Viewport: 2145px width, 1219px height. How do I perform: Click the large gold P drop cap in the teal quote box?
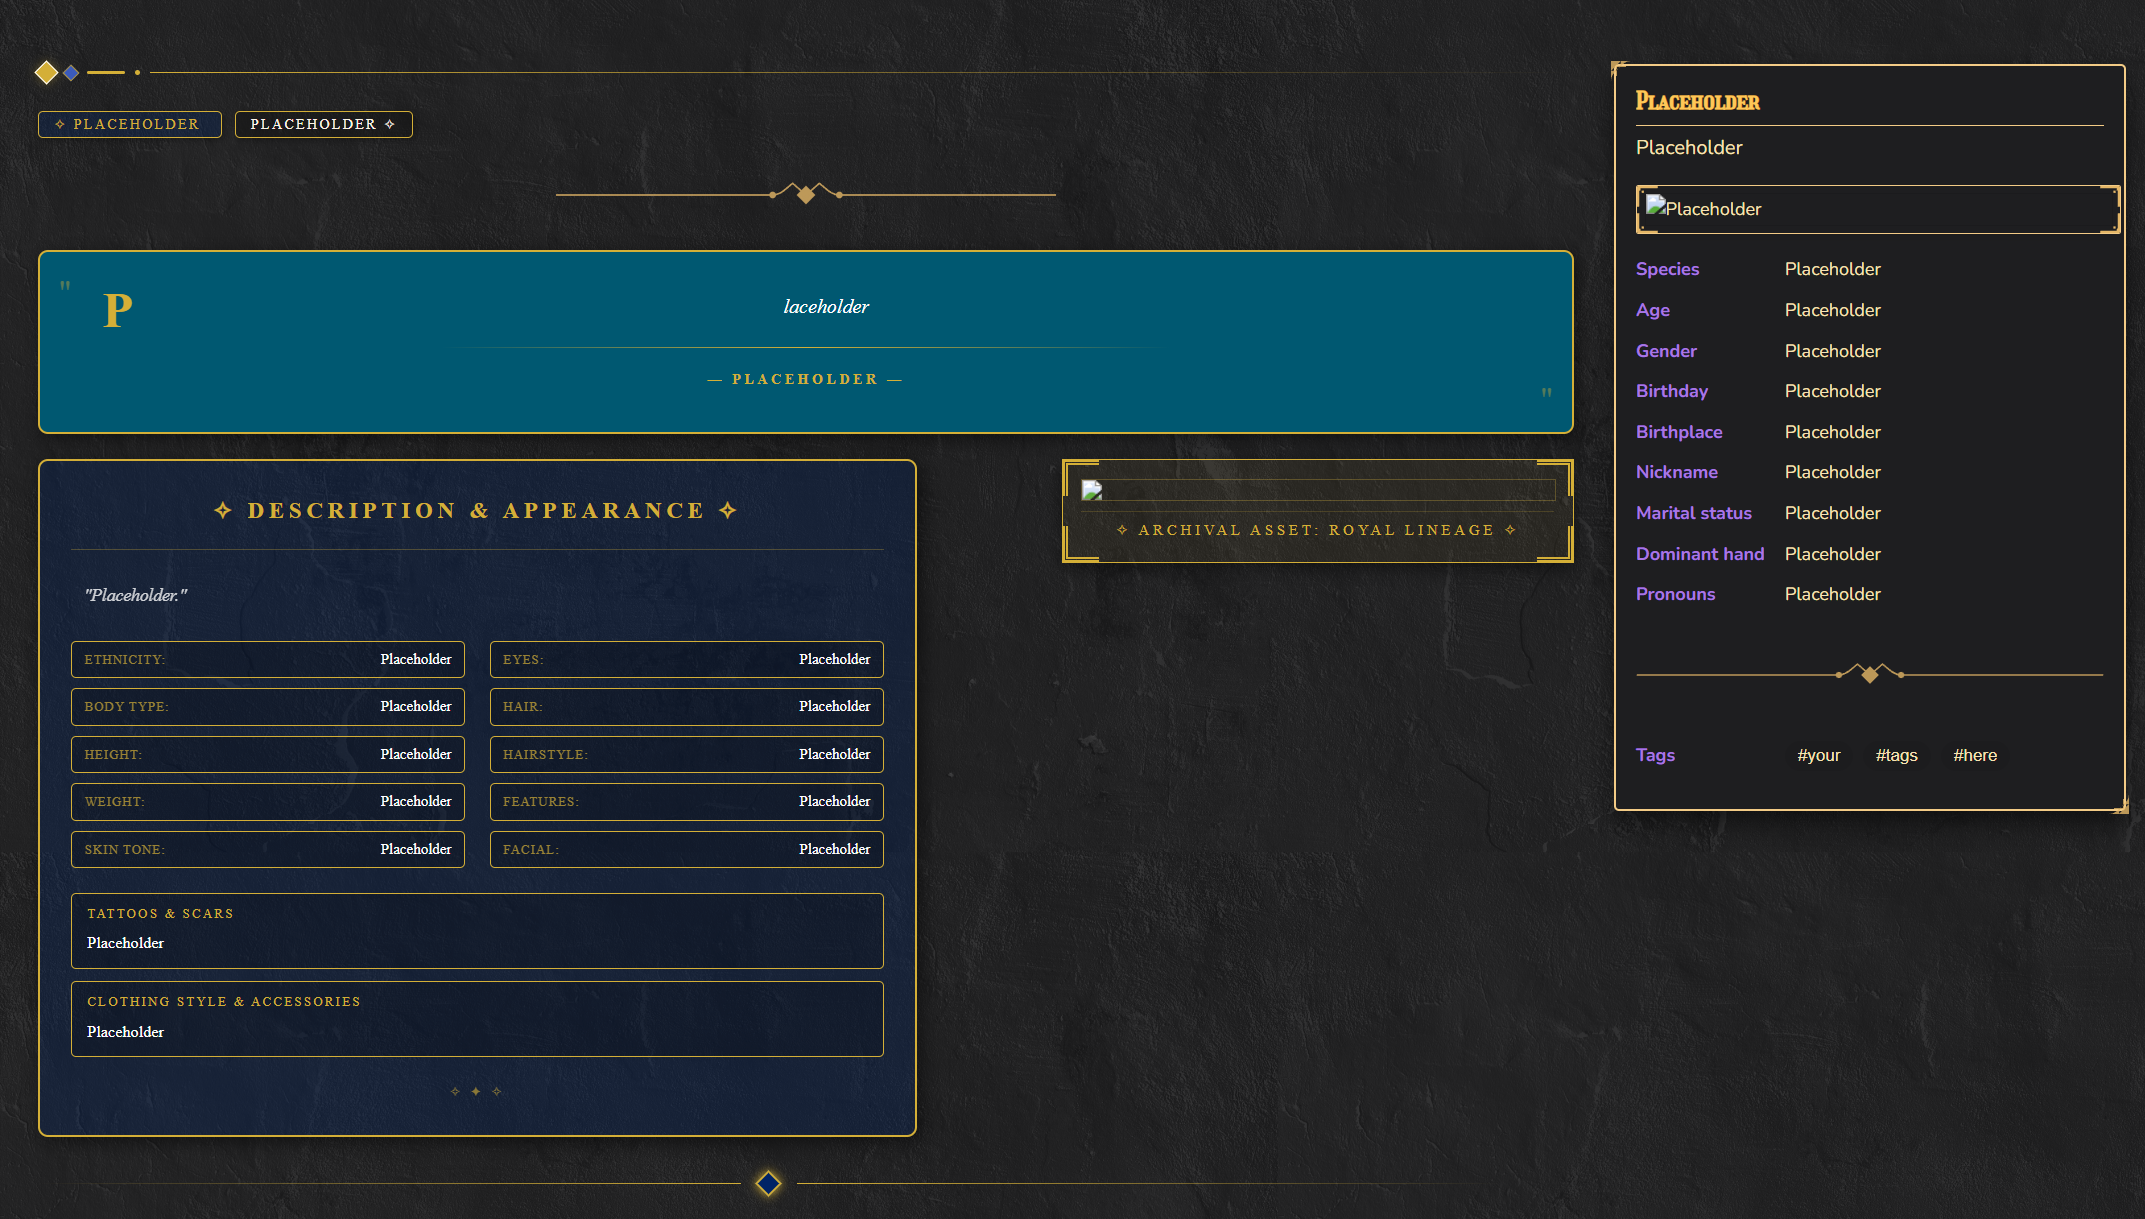116,308
